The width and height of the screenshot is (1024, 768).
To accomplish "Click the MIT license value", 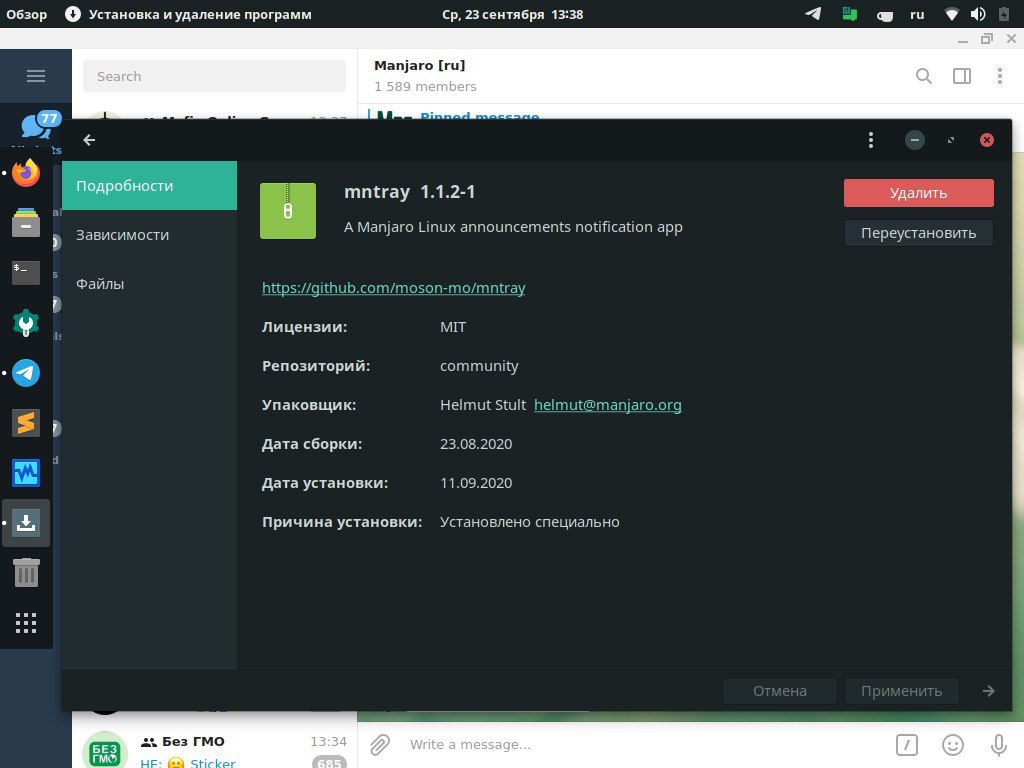I will (453, 327).
